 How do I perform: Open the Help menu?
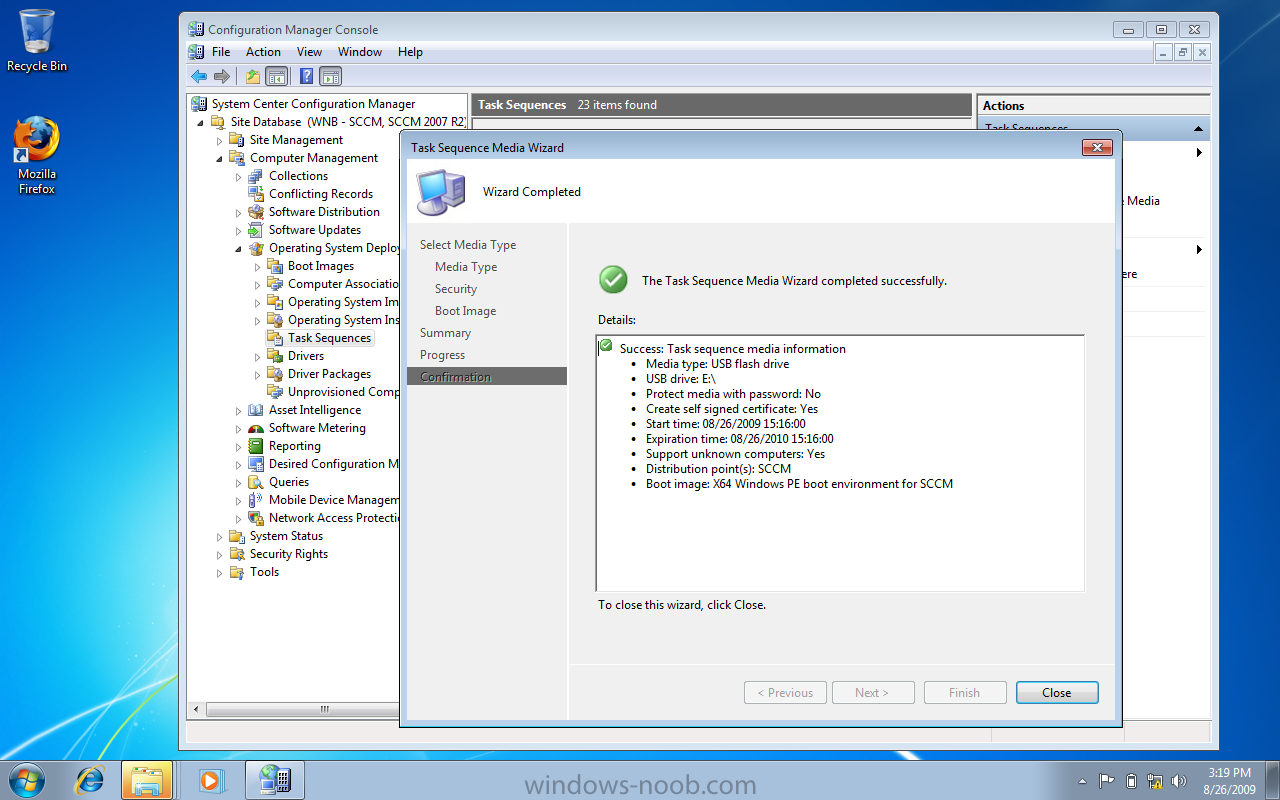410,52
